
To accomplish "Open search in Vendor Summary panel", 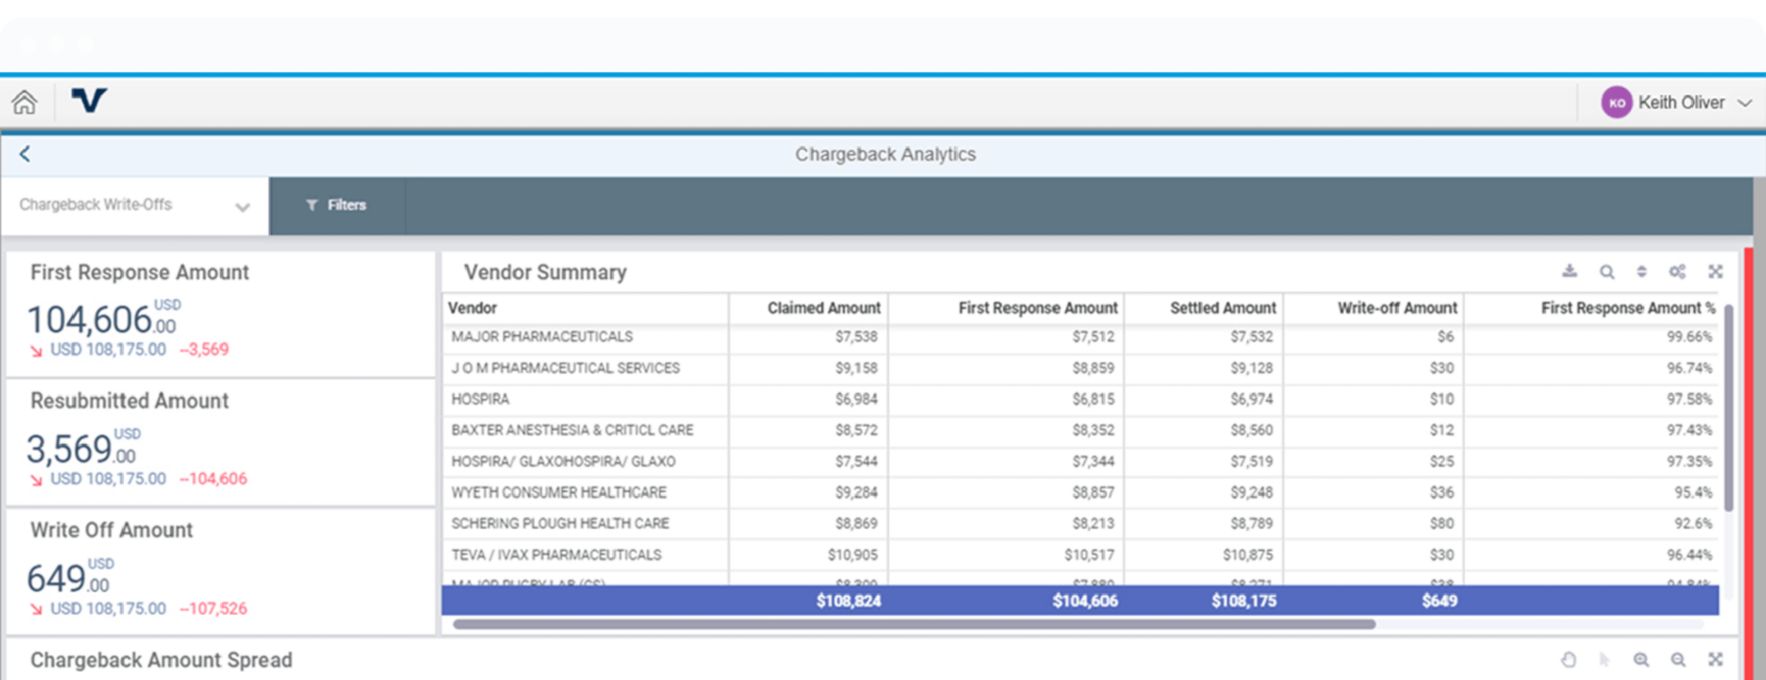I will (x=1606, y=272).
